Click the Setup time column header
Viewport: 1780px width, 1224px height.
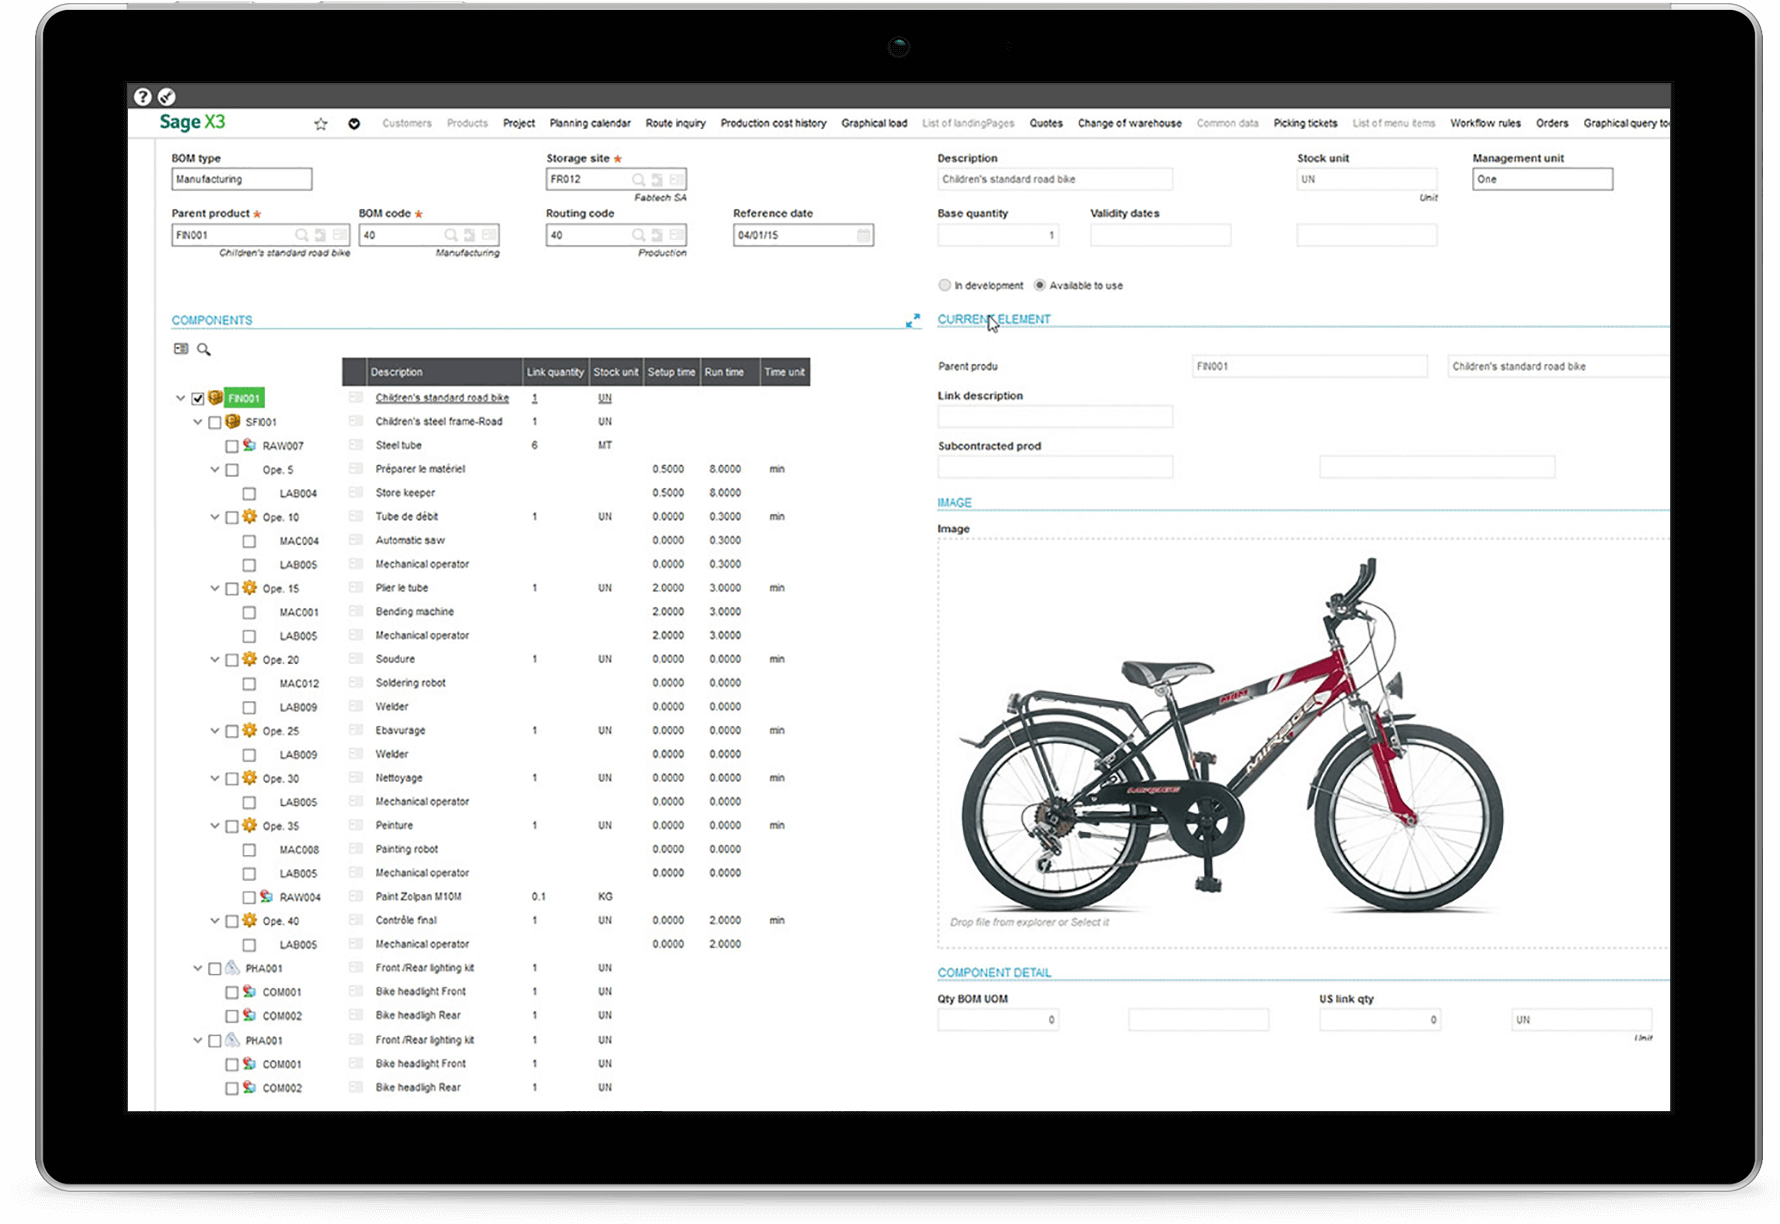671,372
